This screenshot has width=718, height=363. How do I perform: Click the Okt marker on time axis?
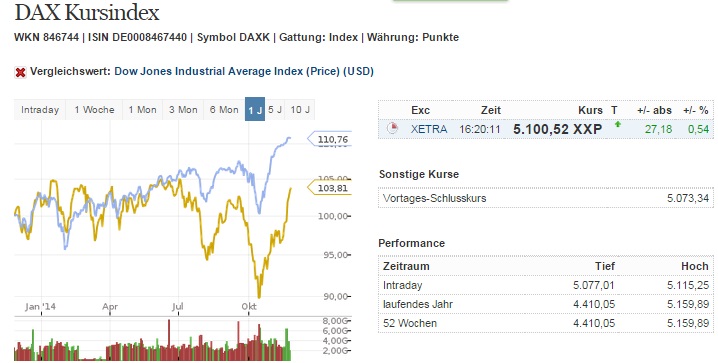[x=249, y=306]
